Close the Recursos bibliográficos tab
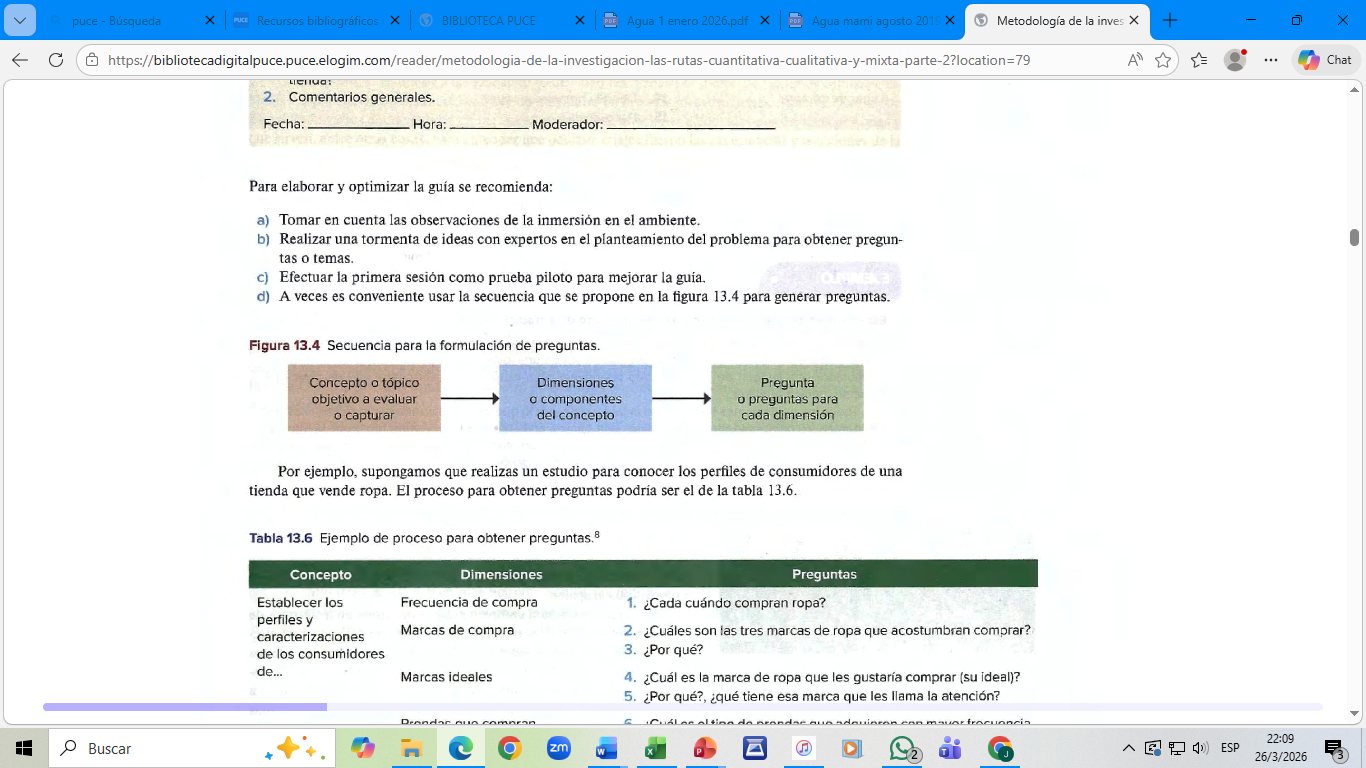This screenshot has height=768, width=1366. tap(393, 20)
